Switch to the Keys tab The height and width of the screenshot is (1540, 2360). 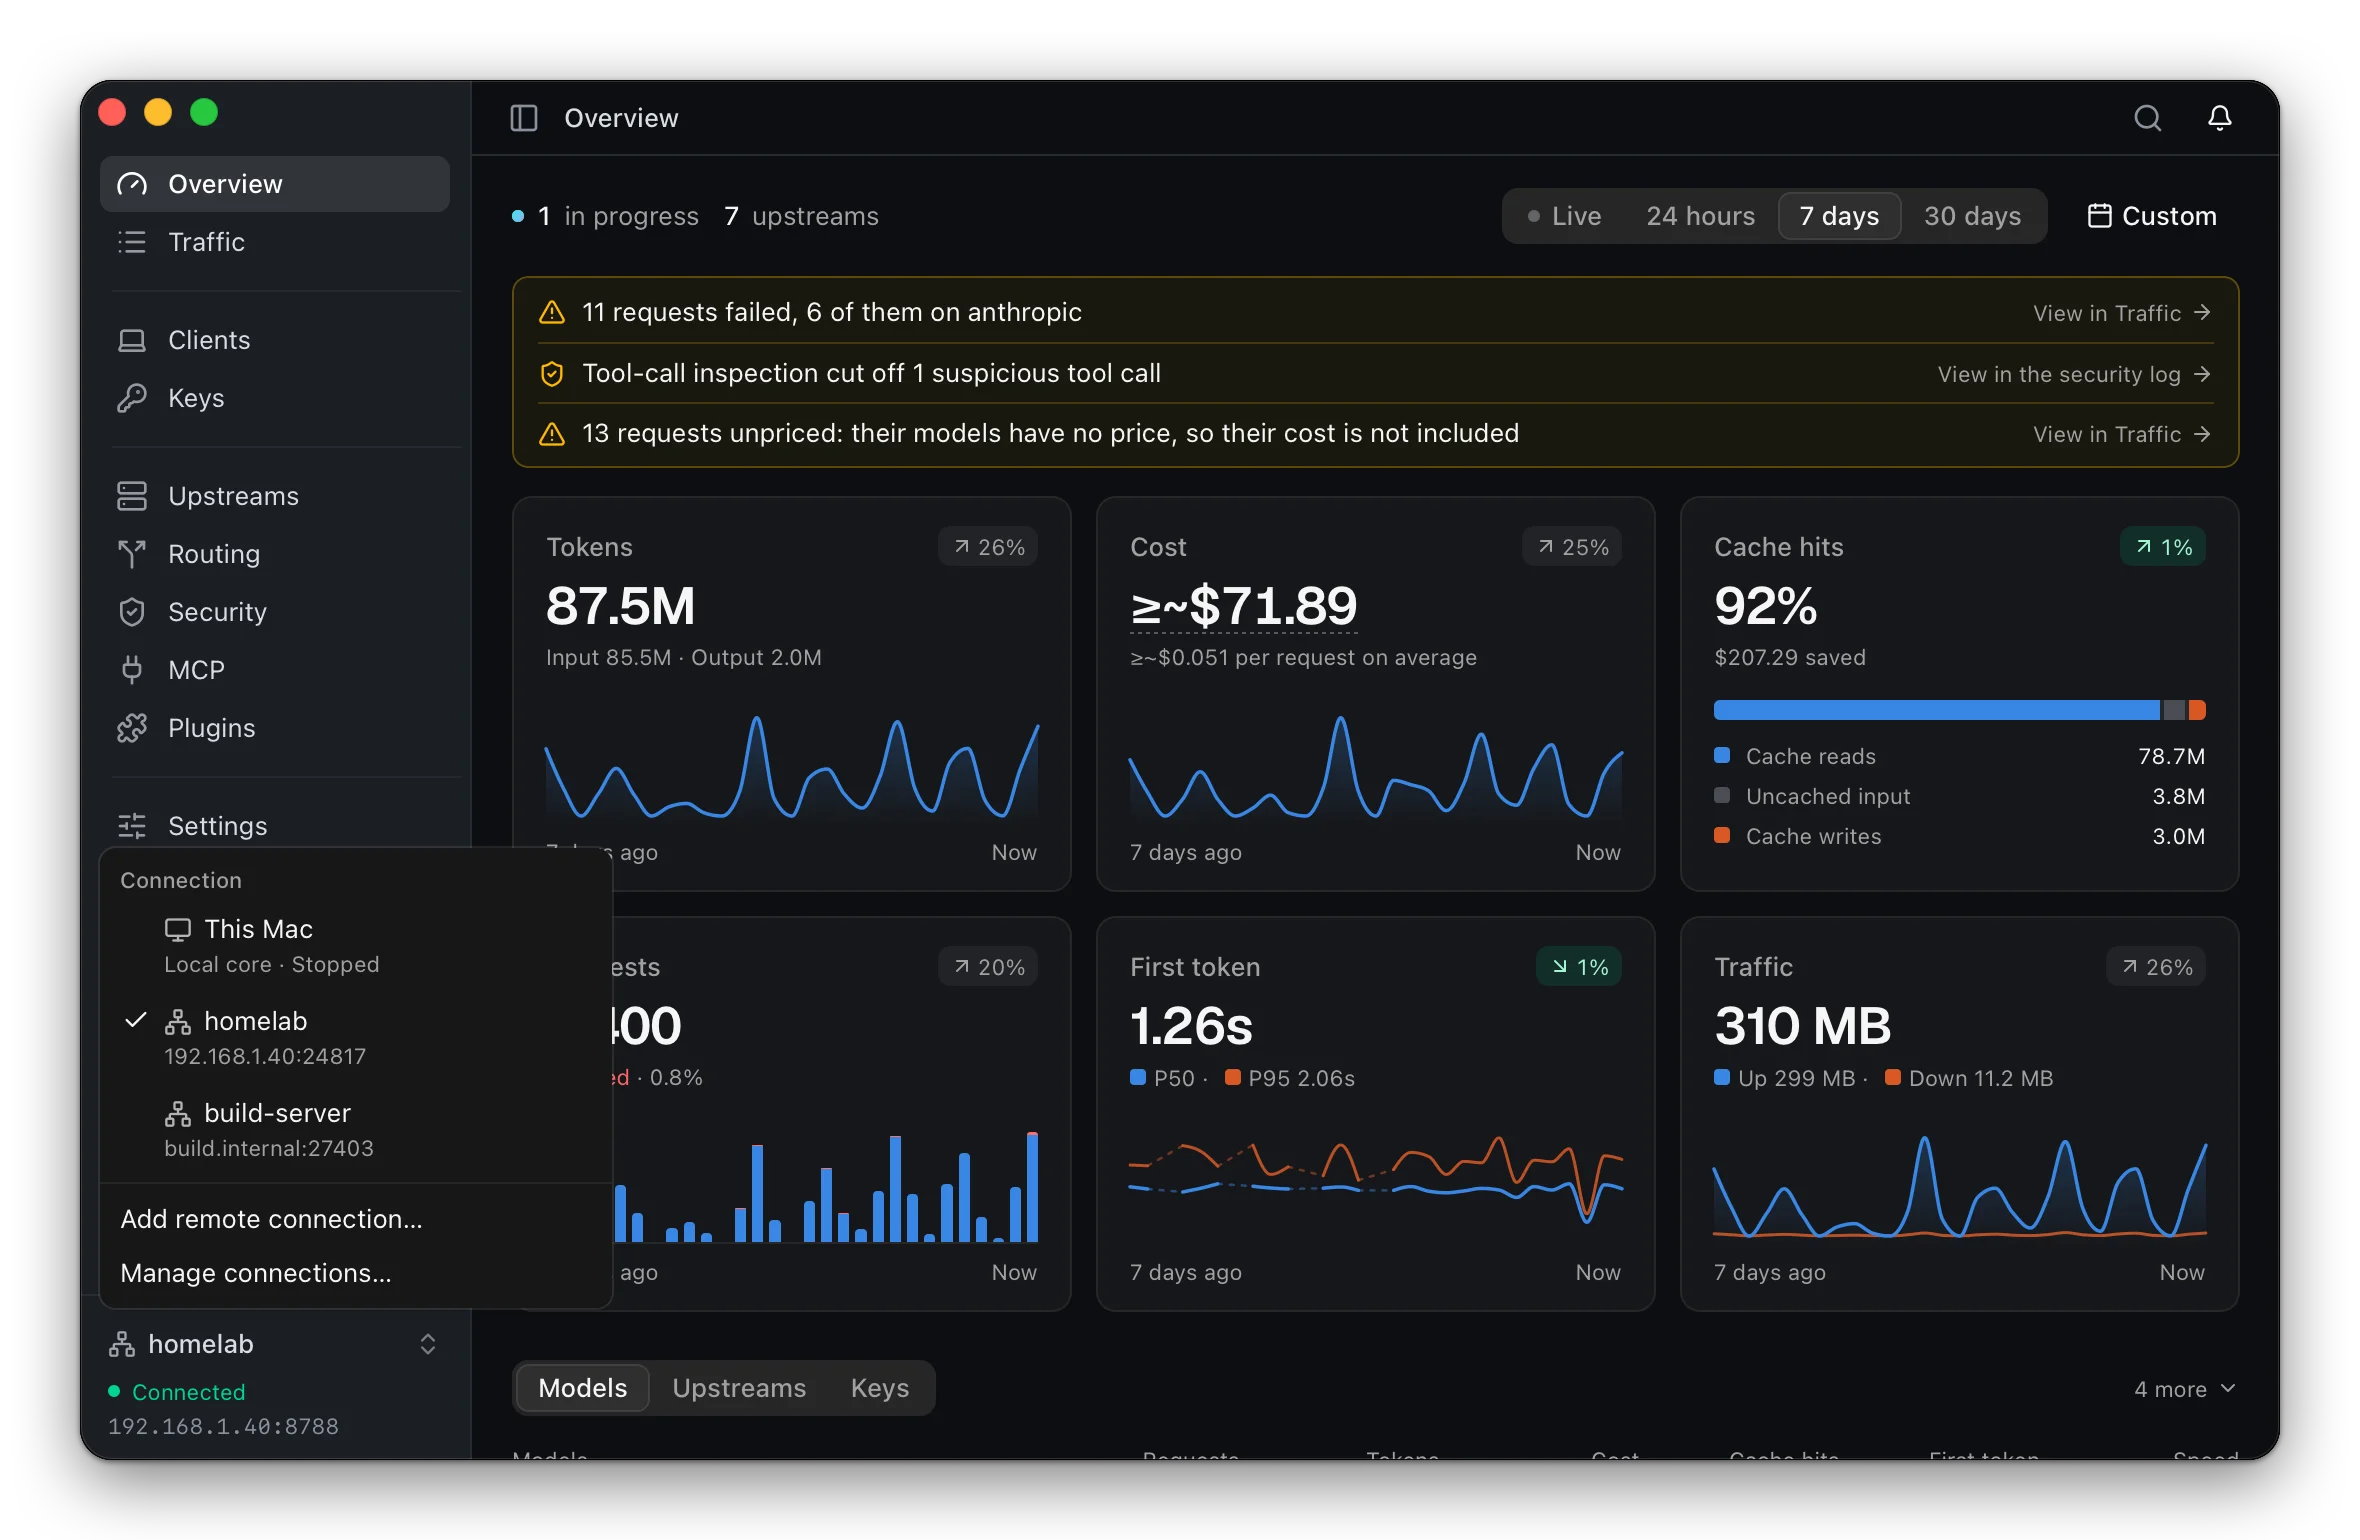click(x=880, y=1388)
